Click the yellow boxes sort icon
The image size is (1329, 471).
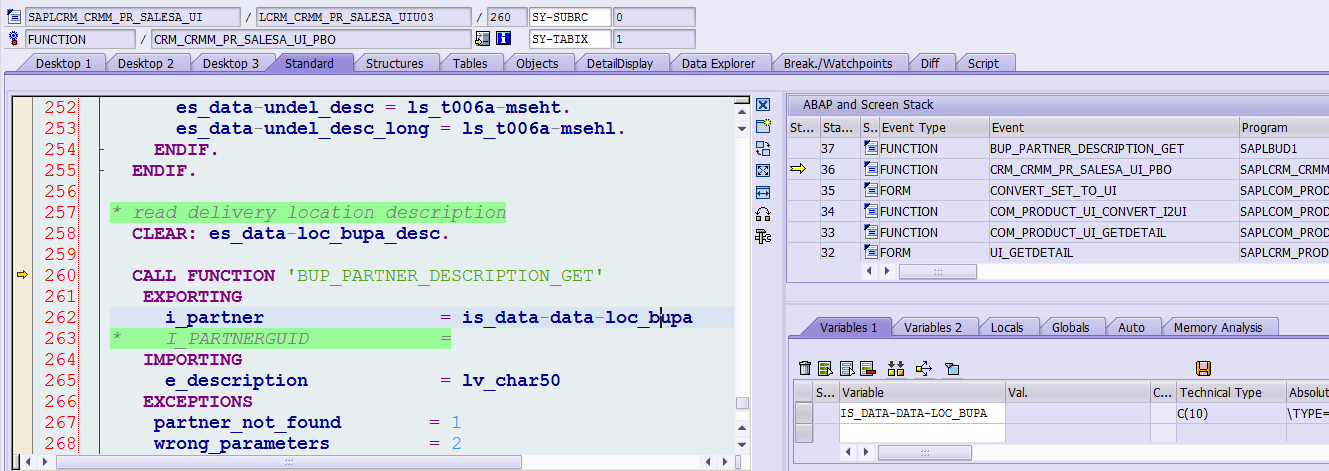(896, 369)
